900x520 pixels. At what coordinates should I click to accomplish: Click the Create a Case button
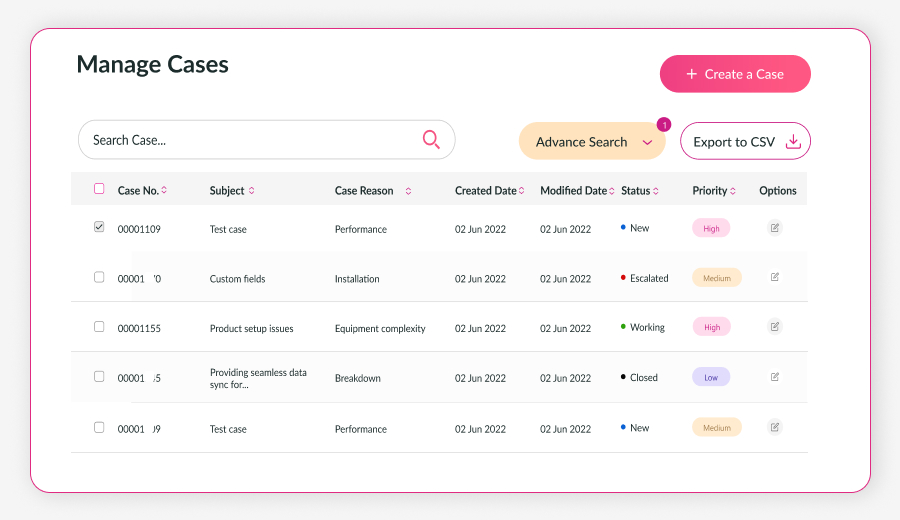coord(735,74)
